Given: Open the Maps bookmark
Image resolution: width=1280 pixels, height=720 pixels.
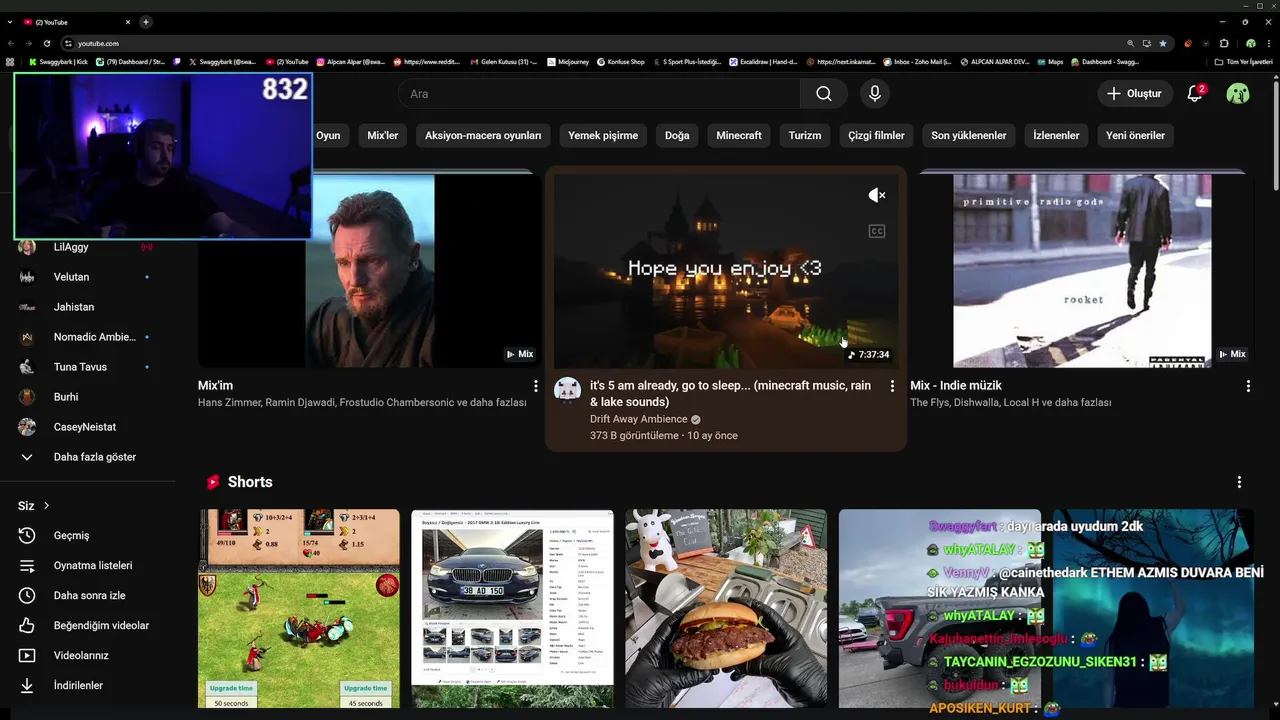Looking at the screenshot, I should 1050,62.
